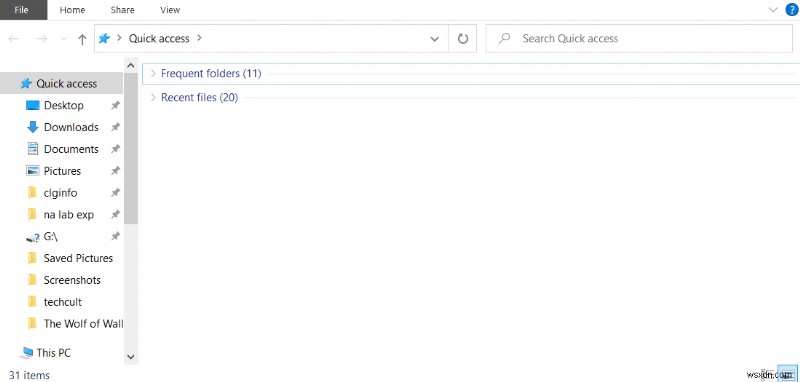Click the clginfo folder icon
The image size is (800, 382).
(32, 193)
